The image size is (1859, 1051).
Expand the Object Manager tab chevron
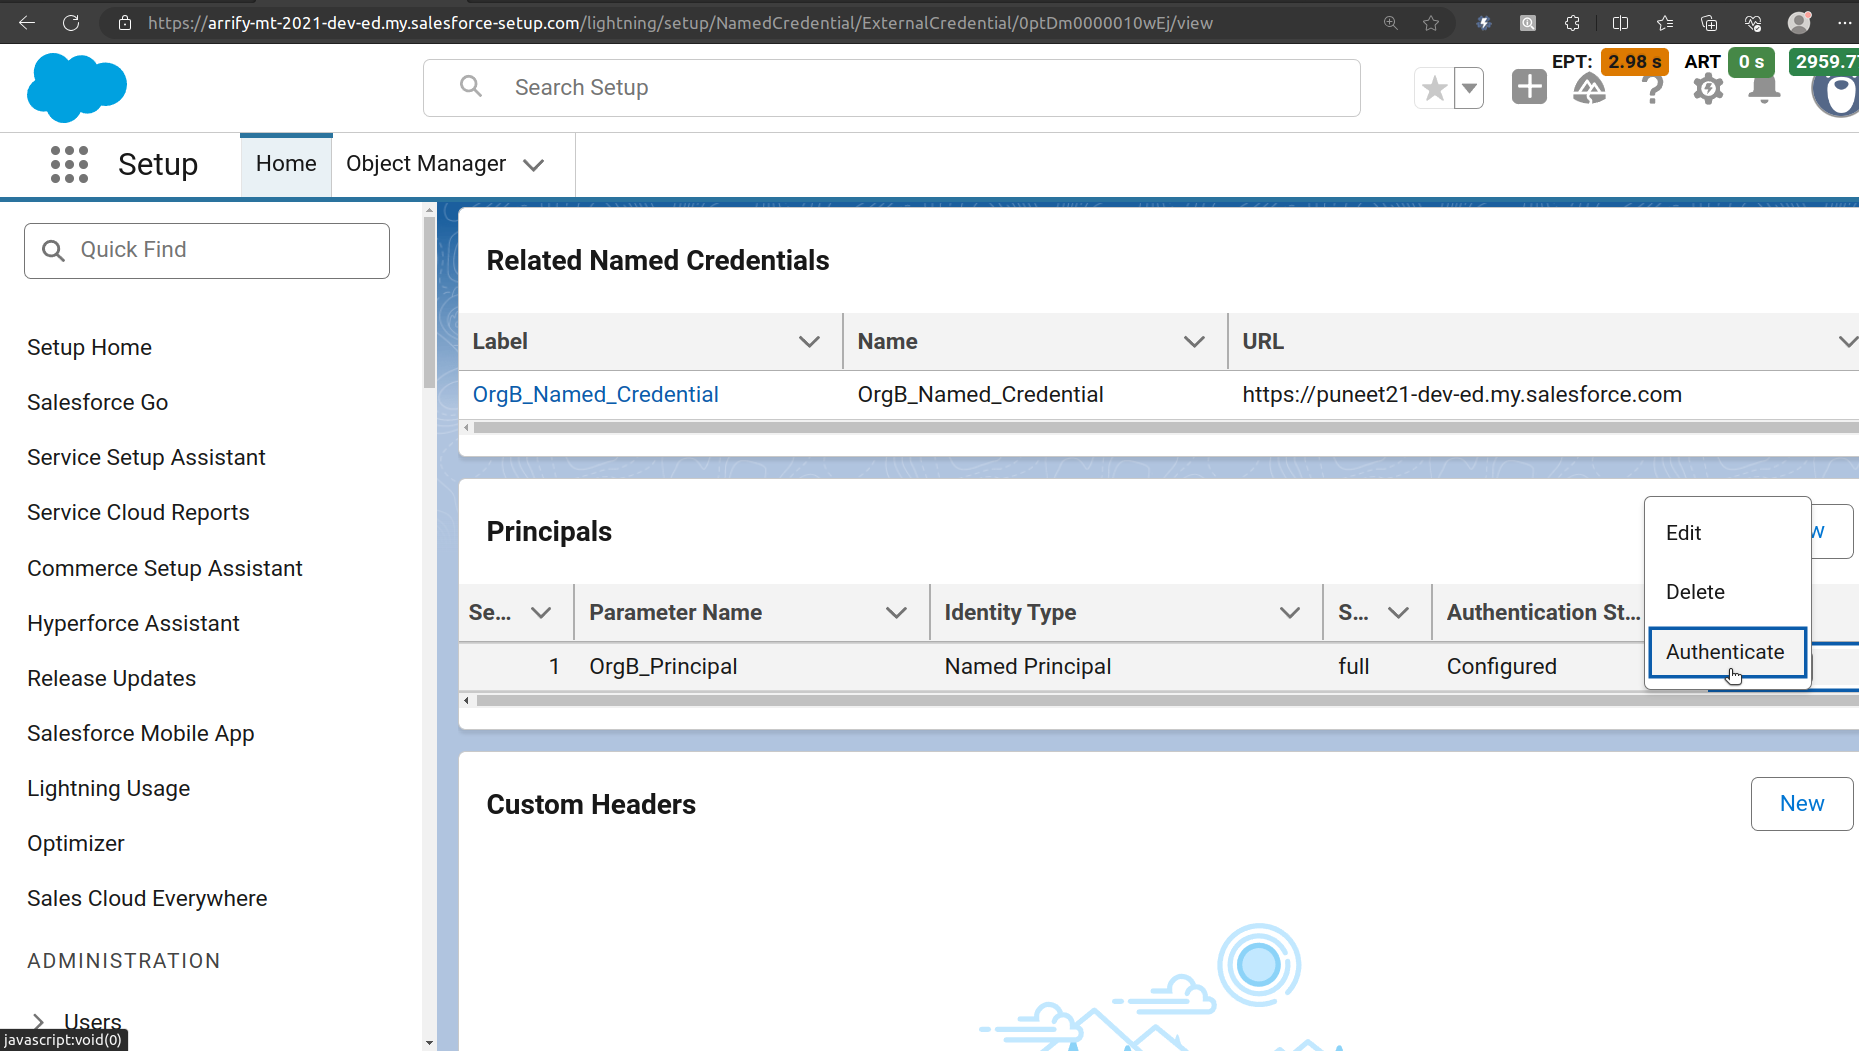pyautogui.click(x=534, y=165)
